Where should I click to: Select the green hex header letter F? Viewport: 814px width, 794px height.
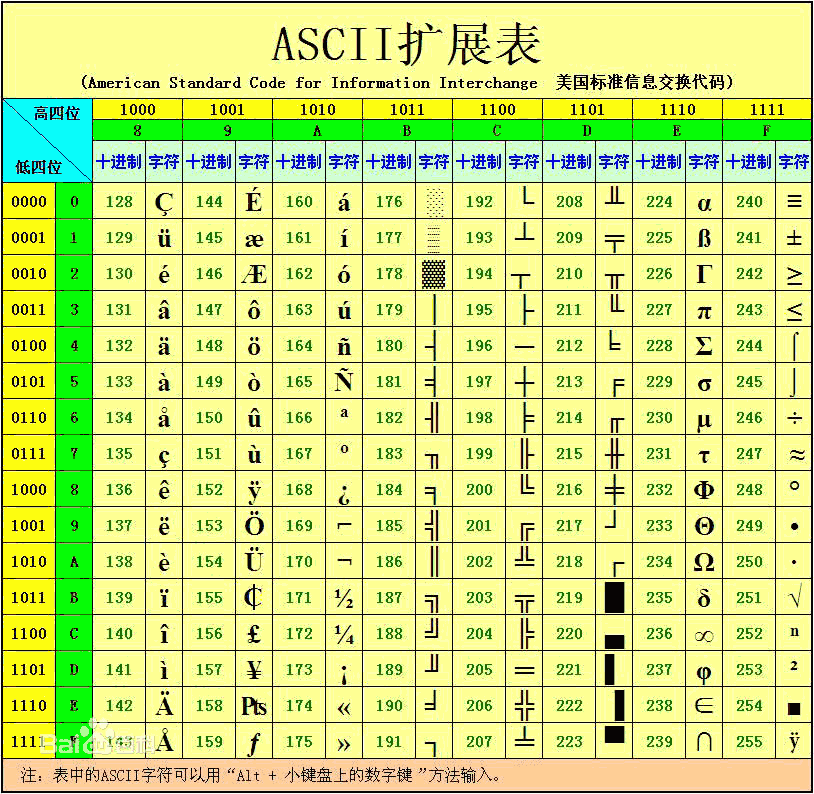click(767, 131)
